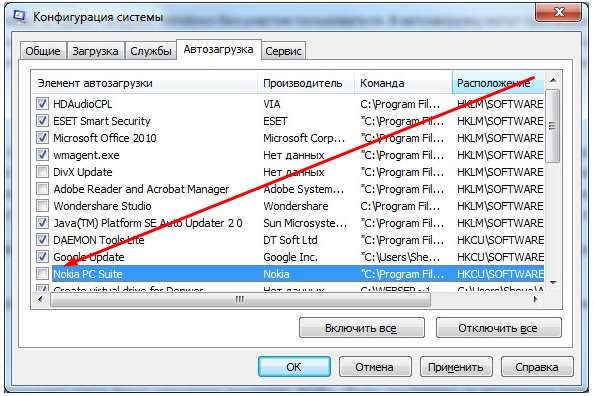Enable the DivX Update checkbox

pos(42,172)
